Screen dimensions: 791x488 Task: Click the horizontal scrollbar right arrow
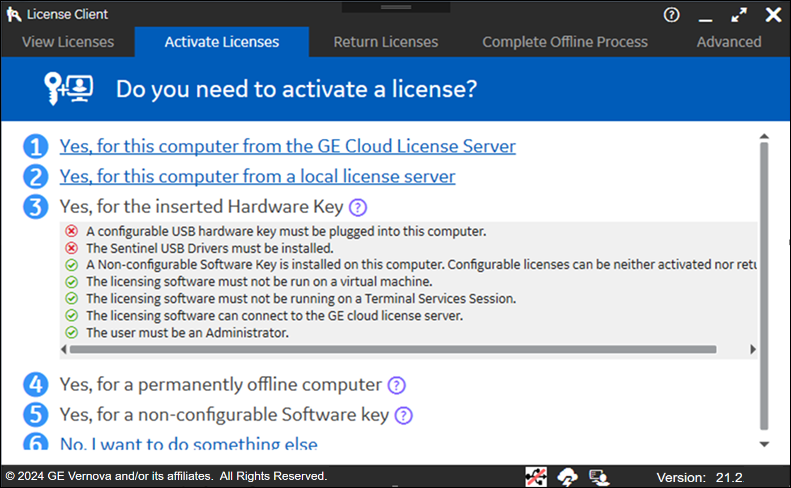pos(753,349)
